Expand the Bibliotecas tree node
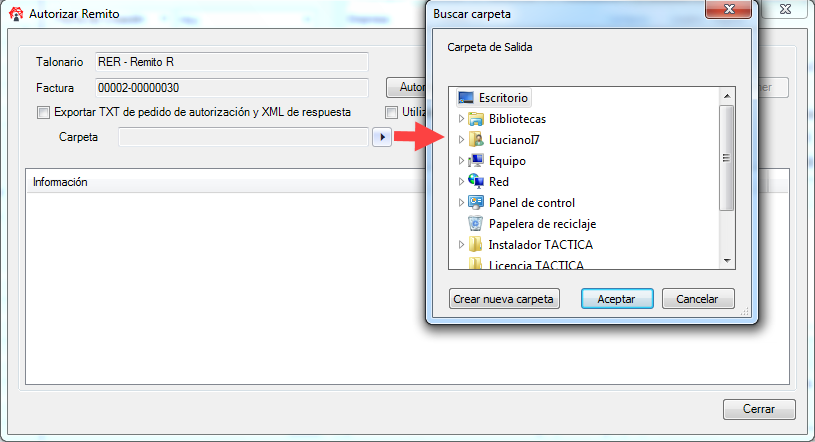The height and width of the screenshot is (442, 815). point(461,119)
